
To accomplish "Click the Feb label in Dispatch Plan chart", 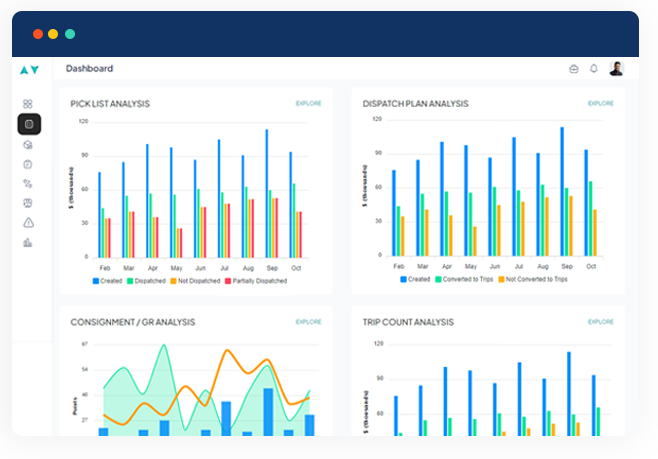I will tap(399, 266).
